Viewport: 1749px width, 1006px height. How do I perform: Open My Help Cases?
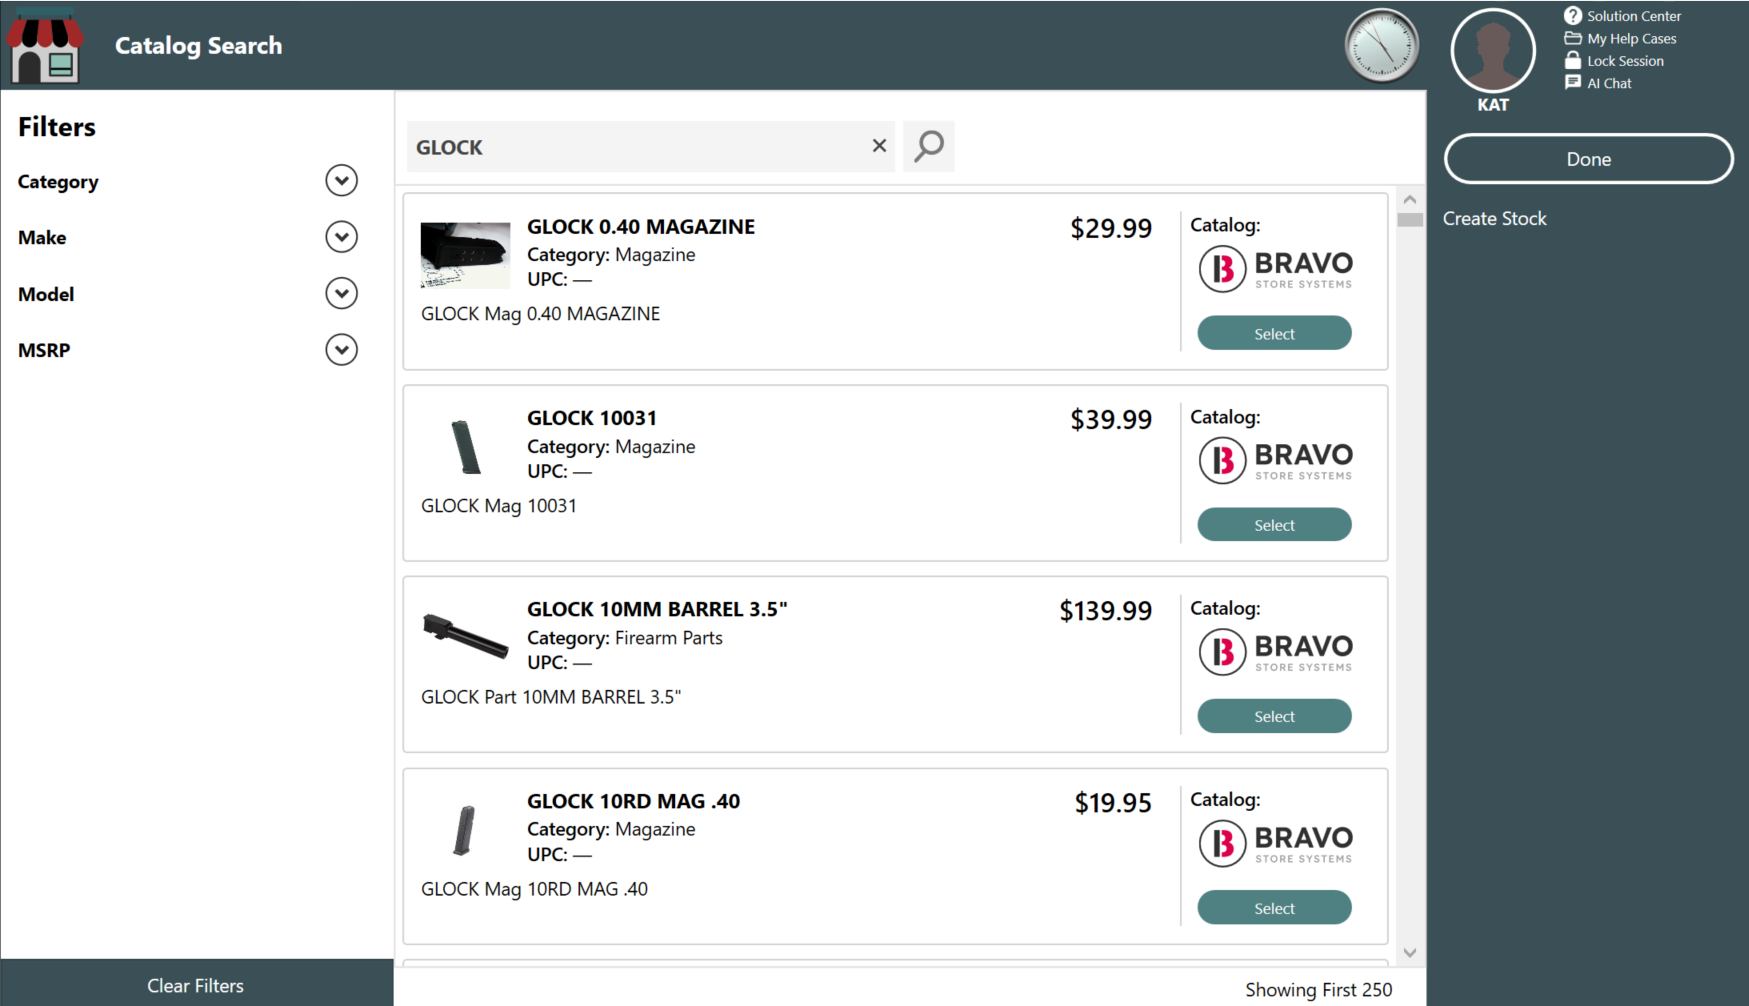click(1632, 39)
